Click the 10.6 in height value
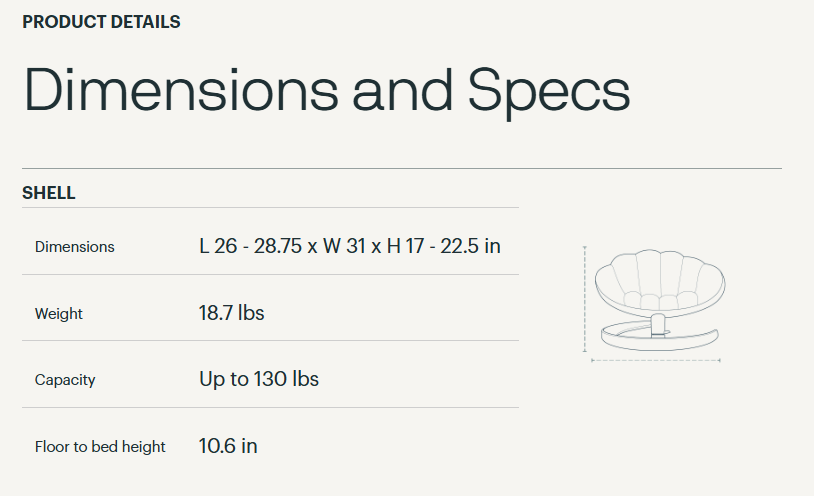814x496 pixels. point(228,446)
